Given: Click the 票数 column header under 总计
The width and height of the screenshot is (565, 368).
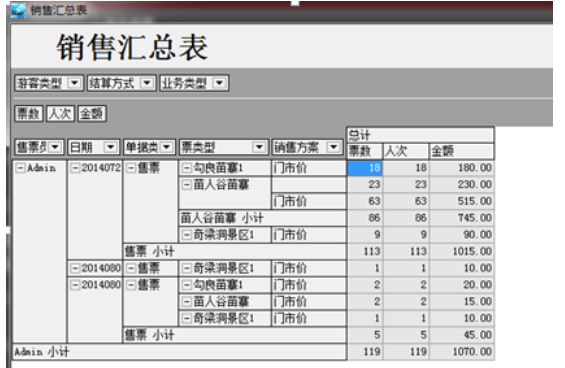Looking at the screenshot, I should [364, 151].
